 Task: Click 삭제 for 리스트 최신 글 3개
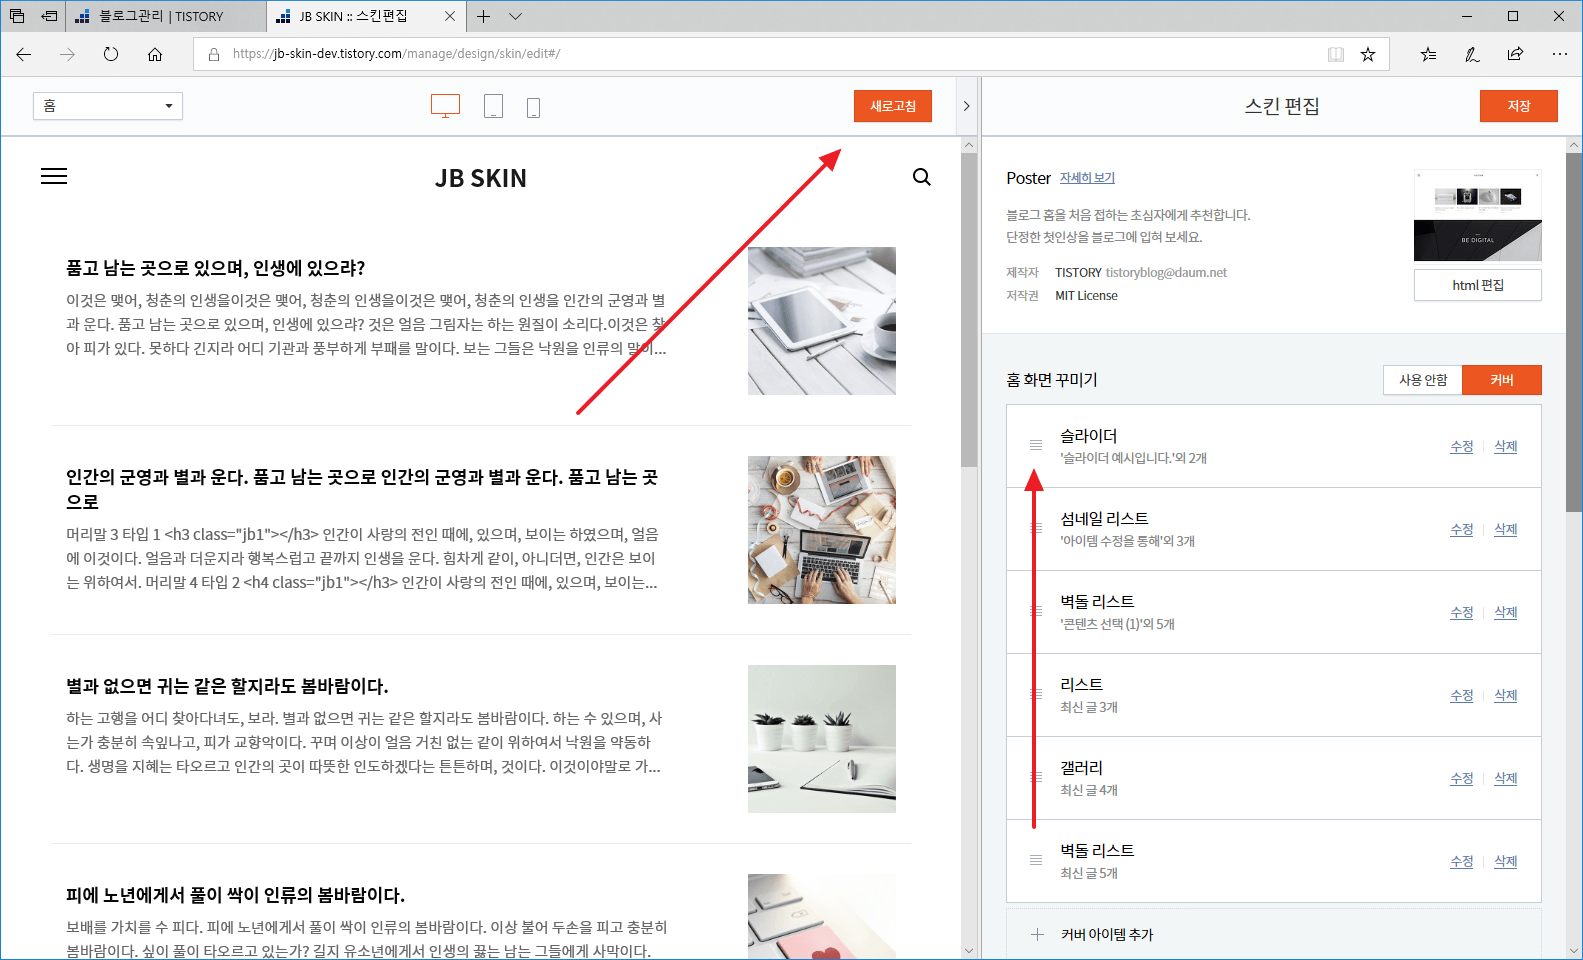1506,696
